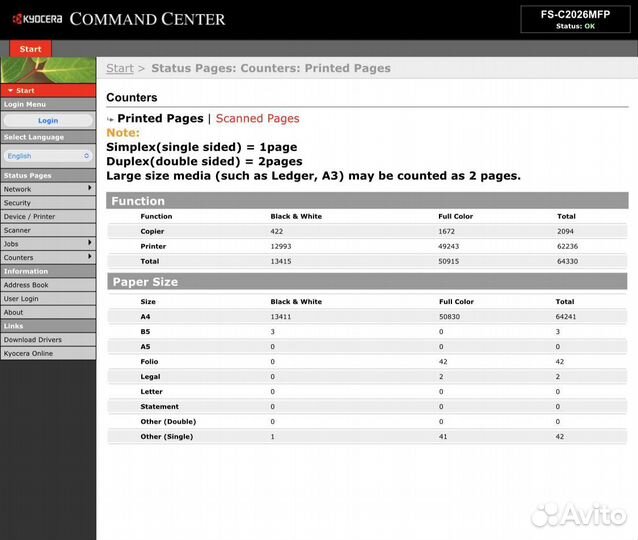Follow the Start breadcrumb link
Image resolution: width=638 pixels, height=540 pixels.
120,68
